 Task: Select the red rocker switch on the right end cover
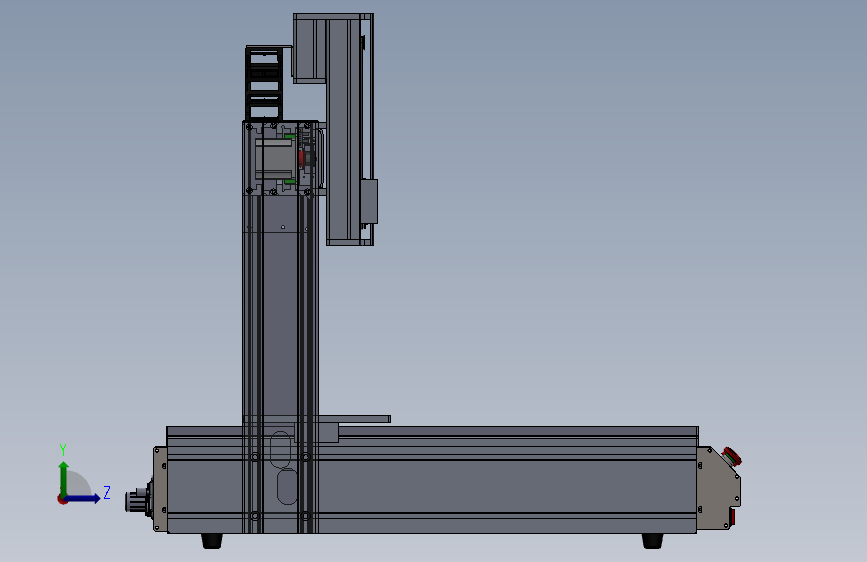732,517
